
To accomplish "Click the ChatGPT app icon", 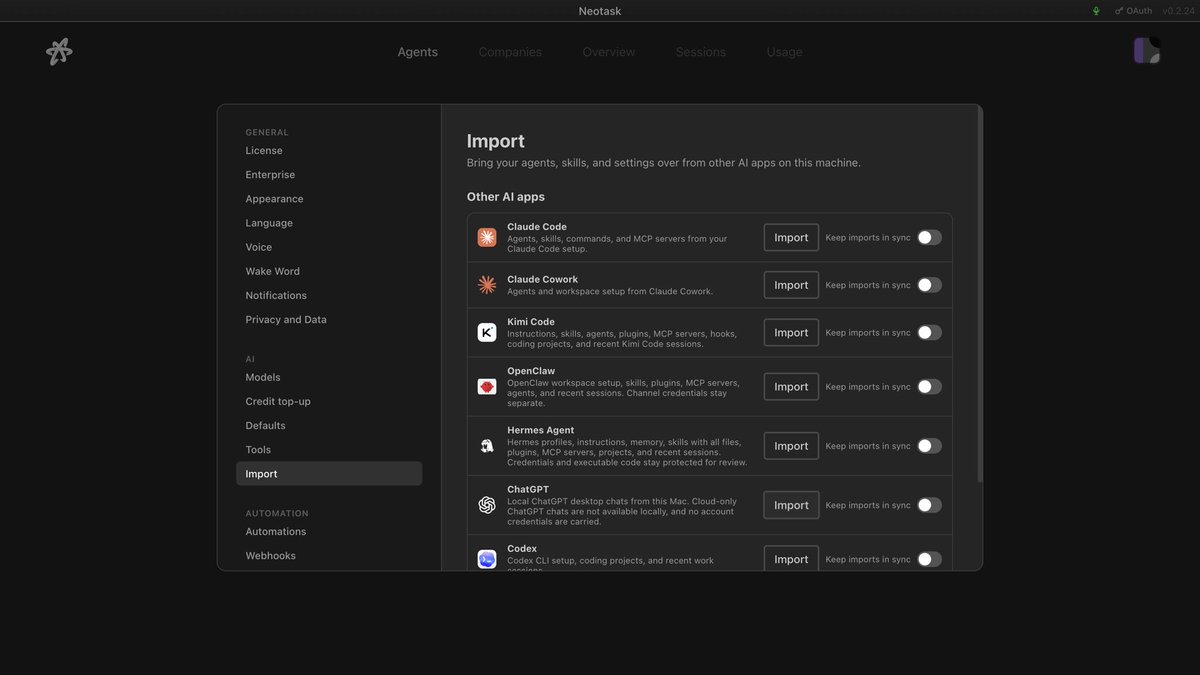I will (487, 505).
